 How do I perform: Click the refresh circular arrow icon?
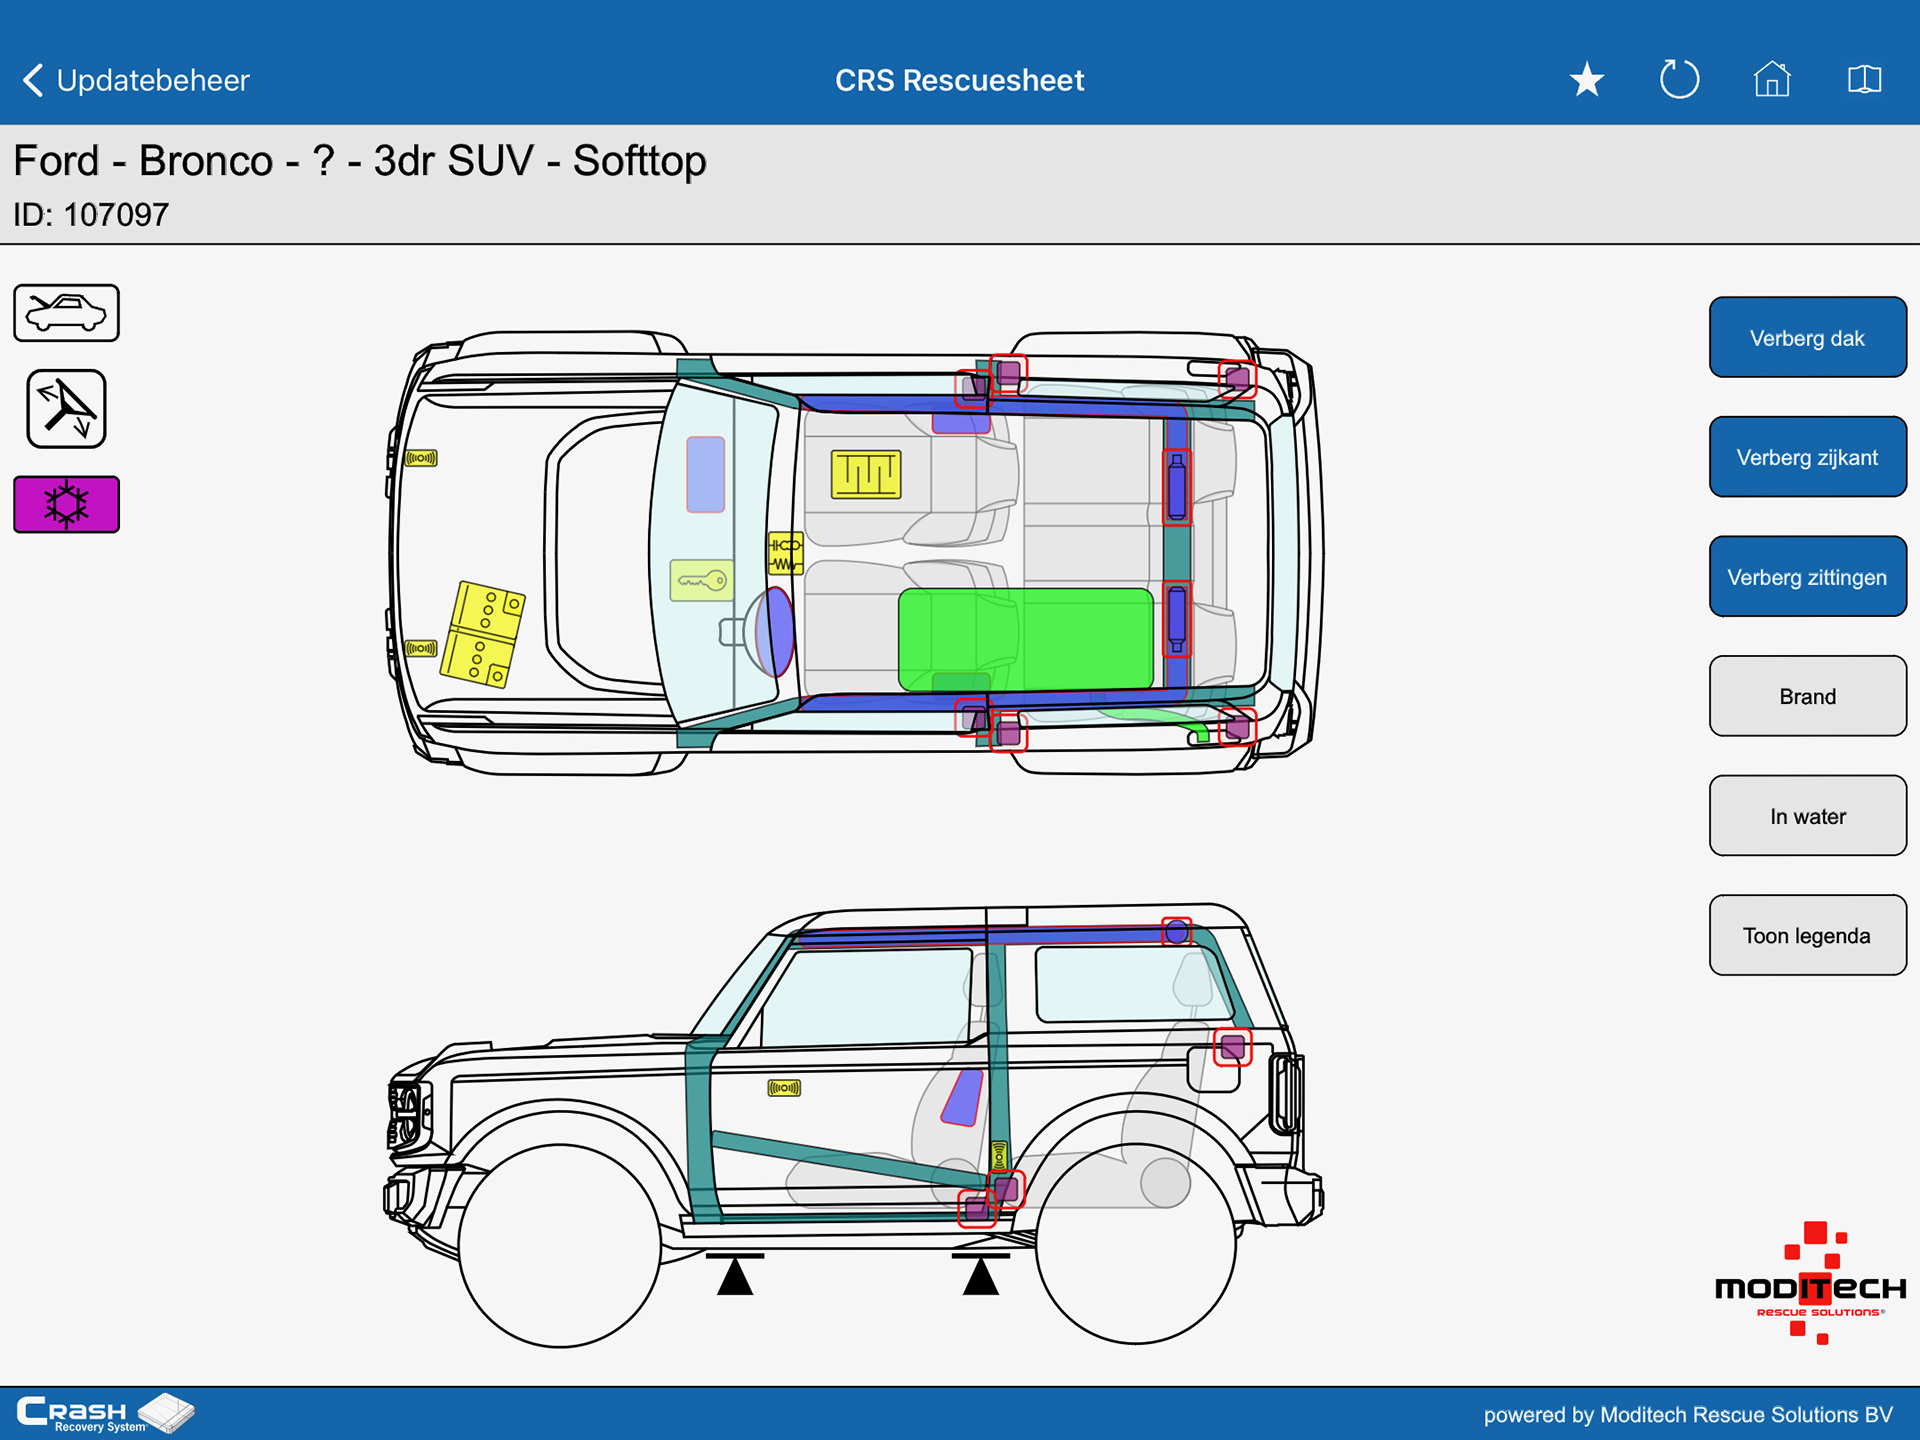point(1679,80)
